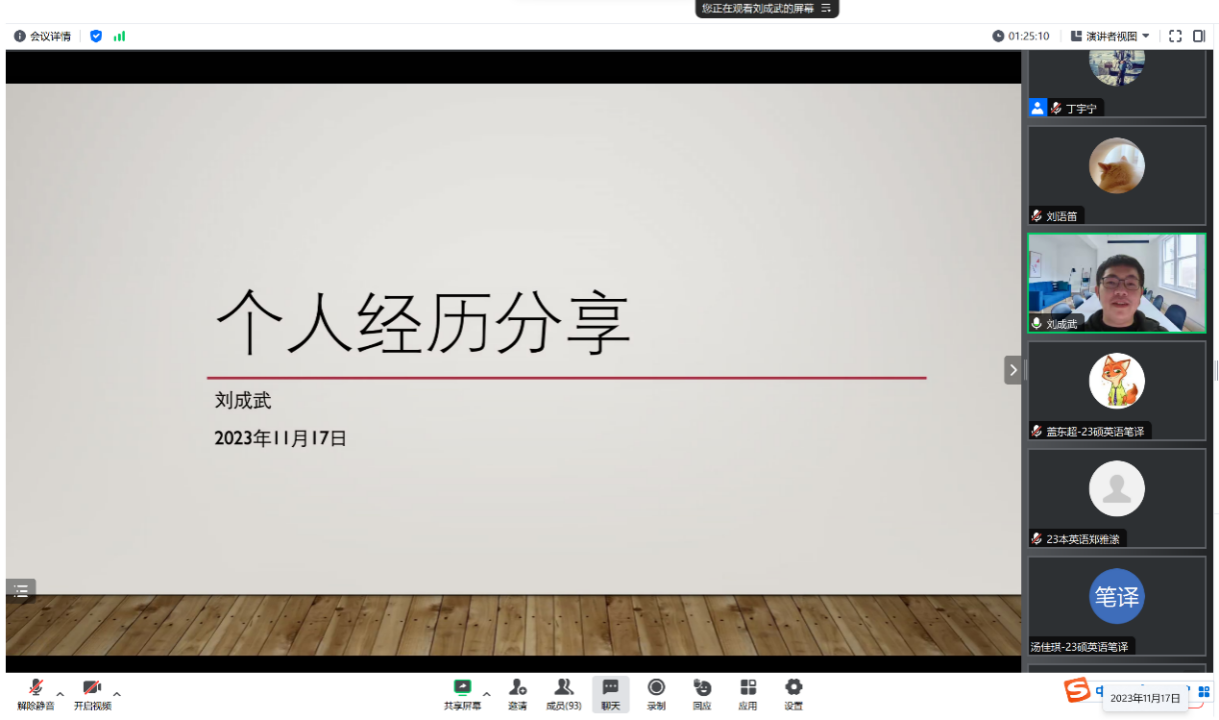Screen dimensions: 1219x720
Task: Collapse participant video panel with side arrow
Action: [1013, 370]
